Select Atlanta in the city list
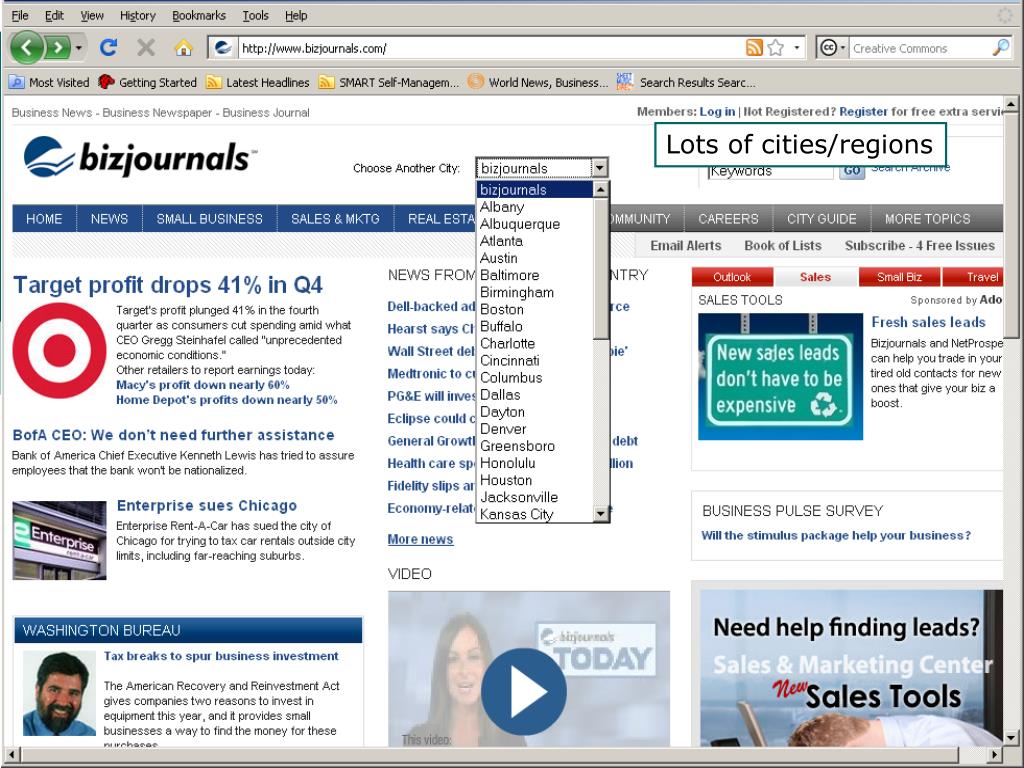1024x768 pixels. point(501,241)
